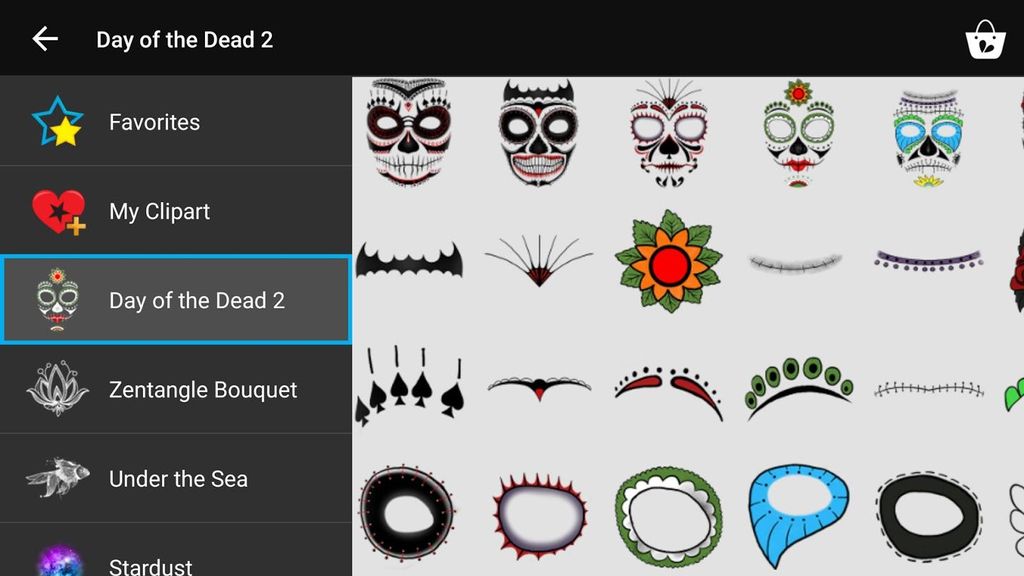Open the Stardust category
The width and height of the screenshot is (1024, 576).
pyautogui.click(x=176, y=550)
